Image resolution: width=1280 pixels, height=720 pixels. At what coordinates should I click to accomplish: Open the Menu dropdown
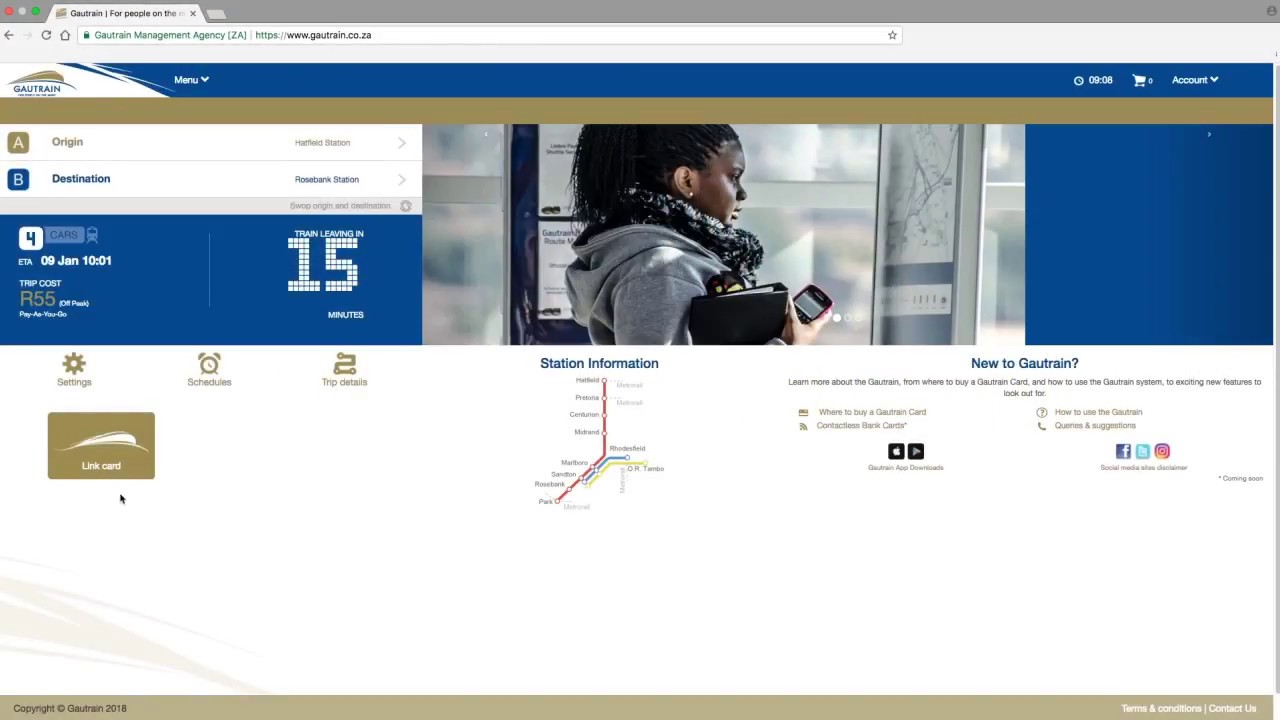point(191,80)
